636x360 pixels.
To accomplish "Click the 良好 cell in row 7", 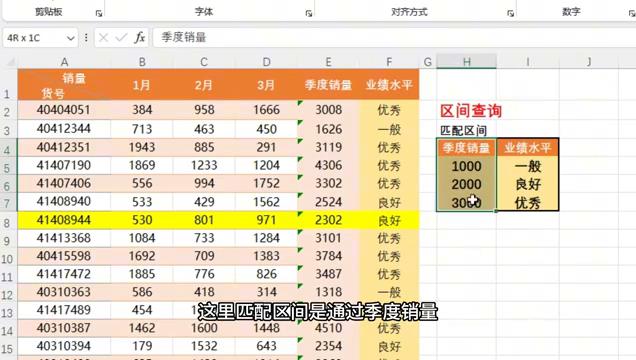I will (x=389, y=202).
